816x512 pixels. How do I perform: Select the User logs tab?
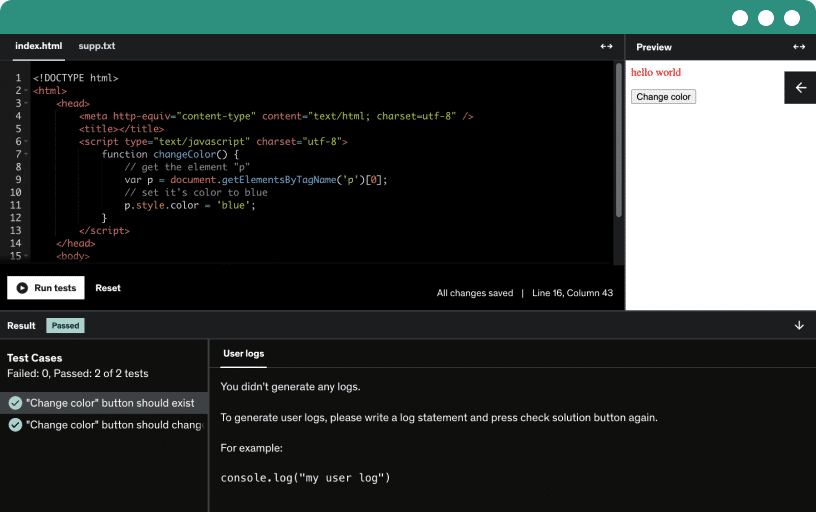pos(243,353)
